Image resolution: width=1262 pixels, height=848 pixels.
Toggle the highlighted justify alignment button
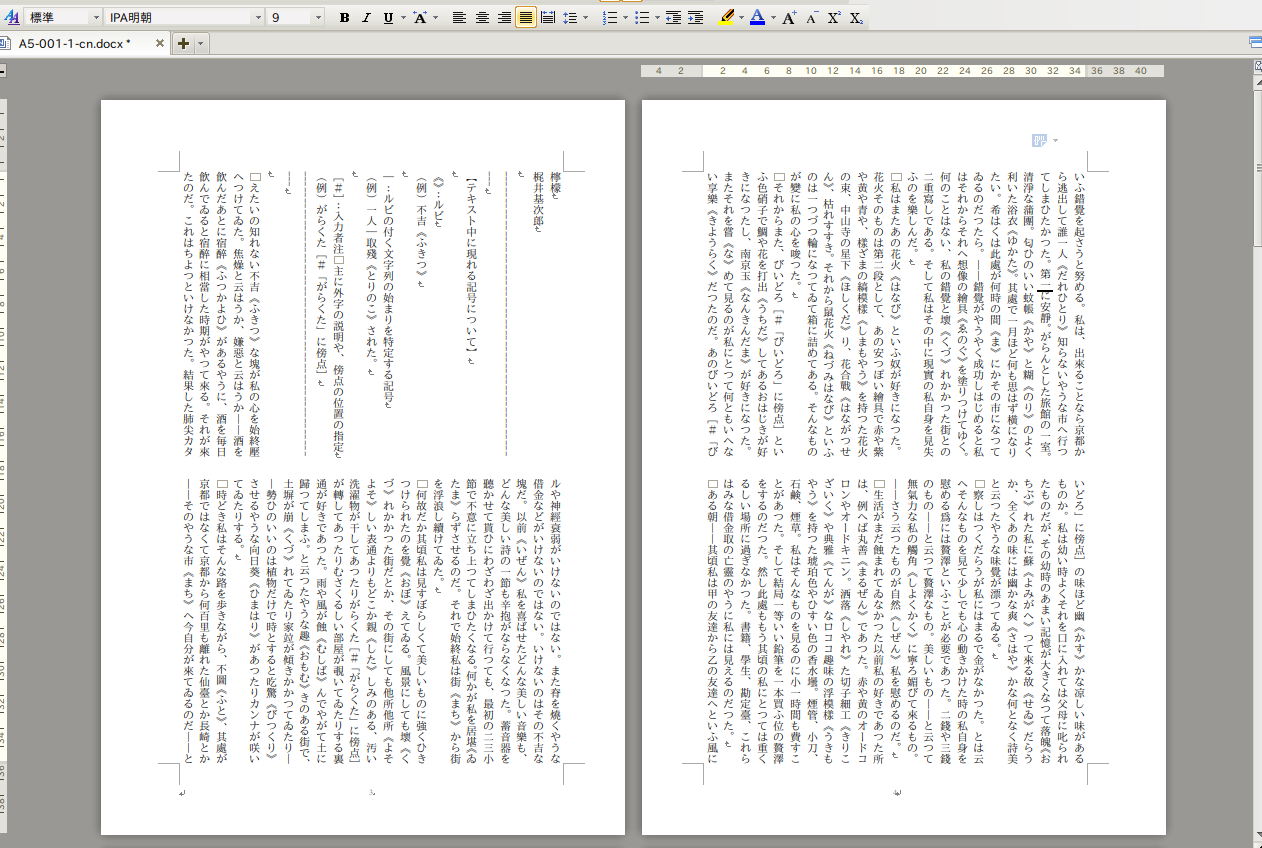point(526,18)
